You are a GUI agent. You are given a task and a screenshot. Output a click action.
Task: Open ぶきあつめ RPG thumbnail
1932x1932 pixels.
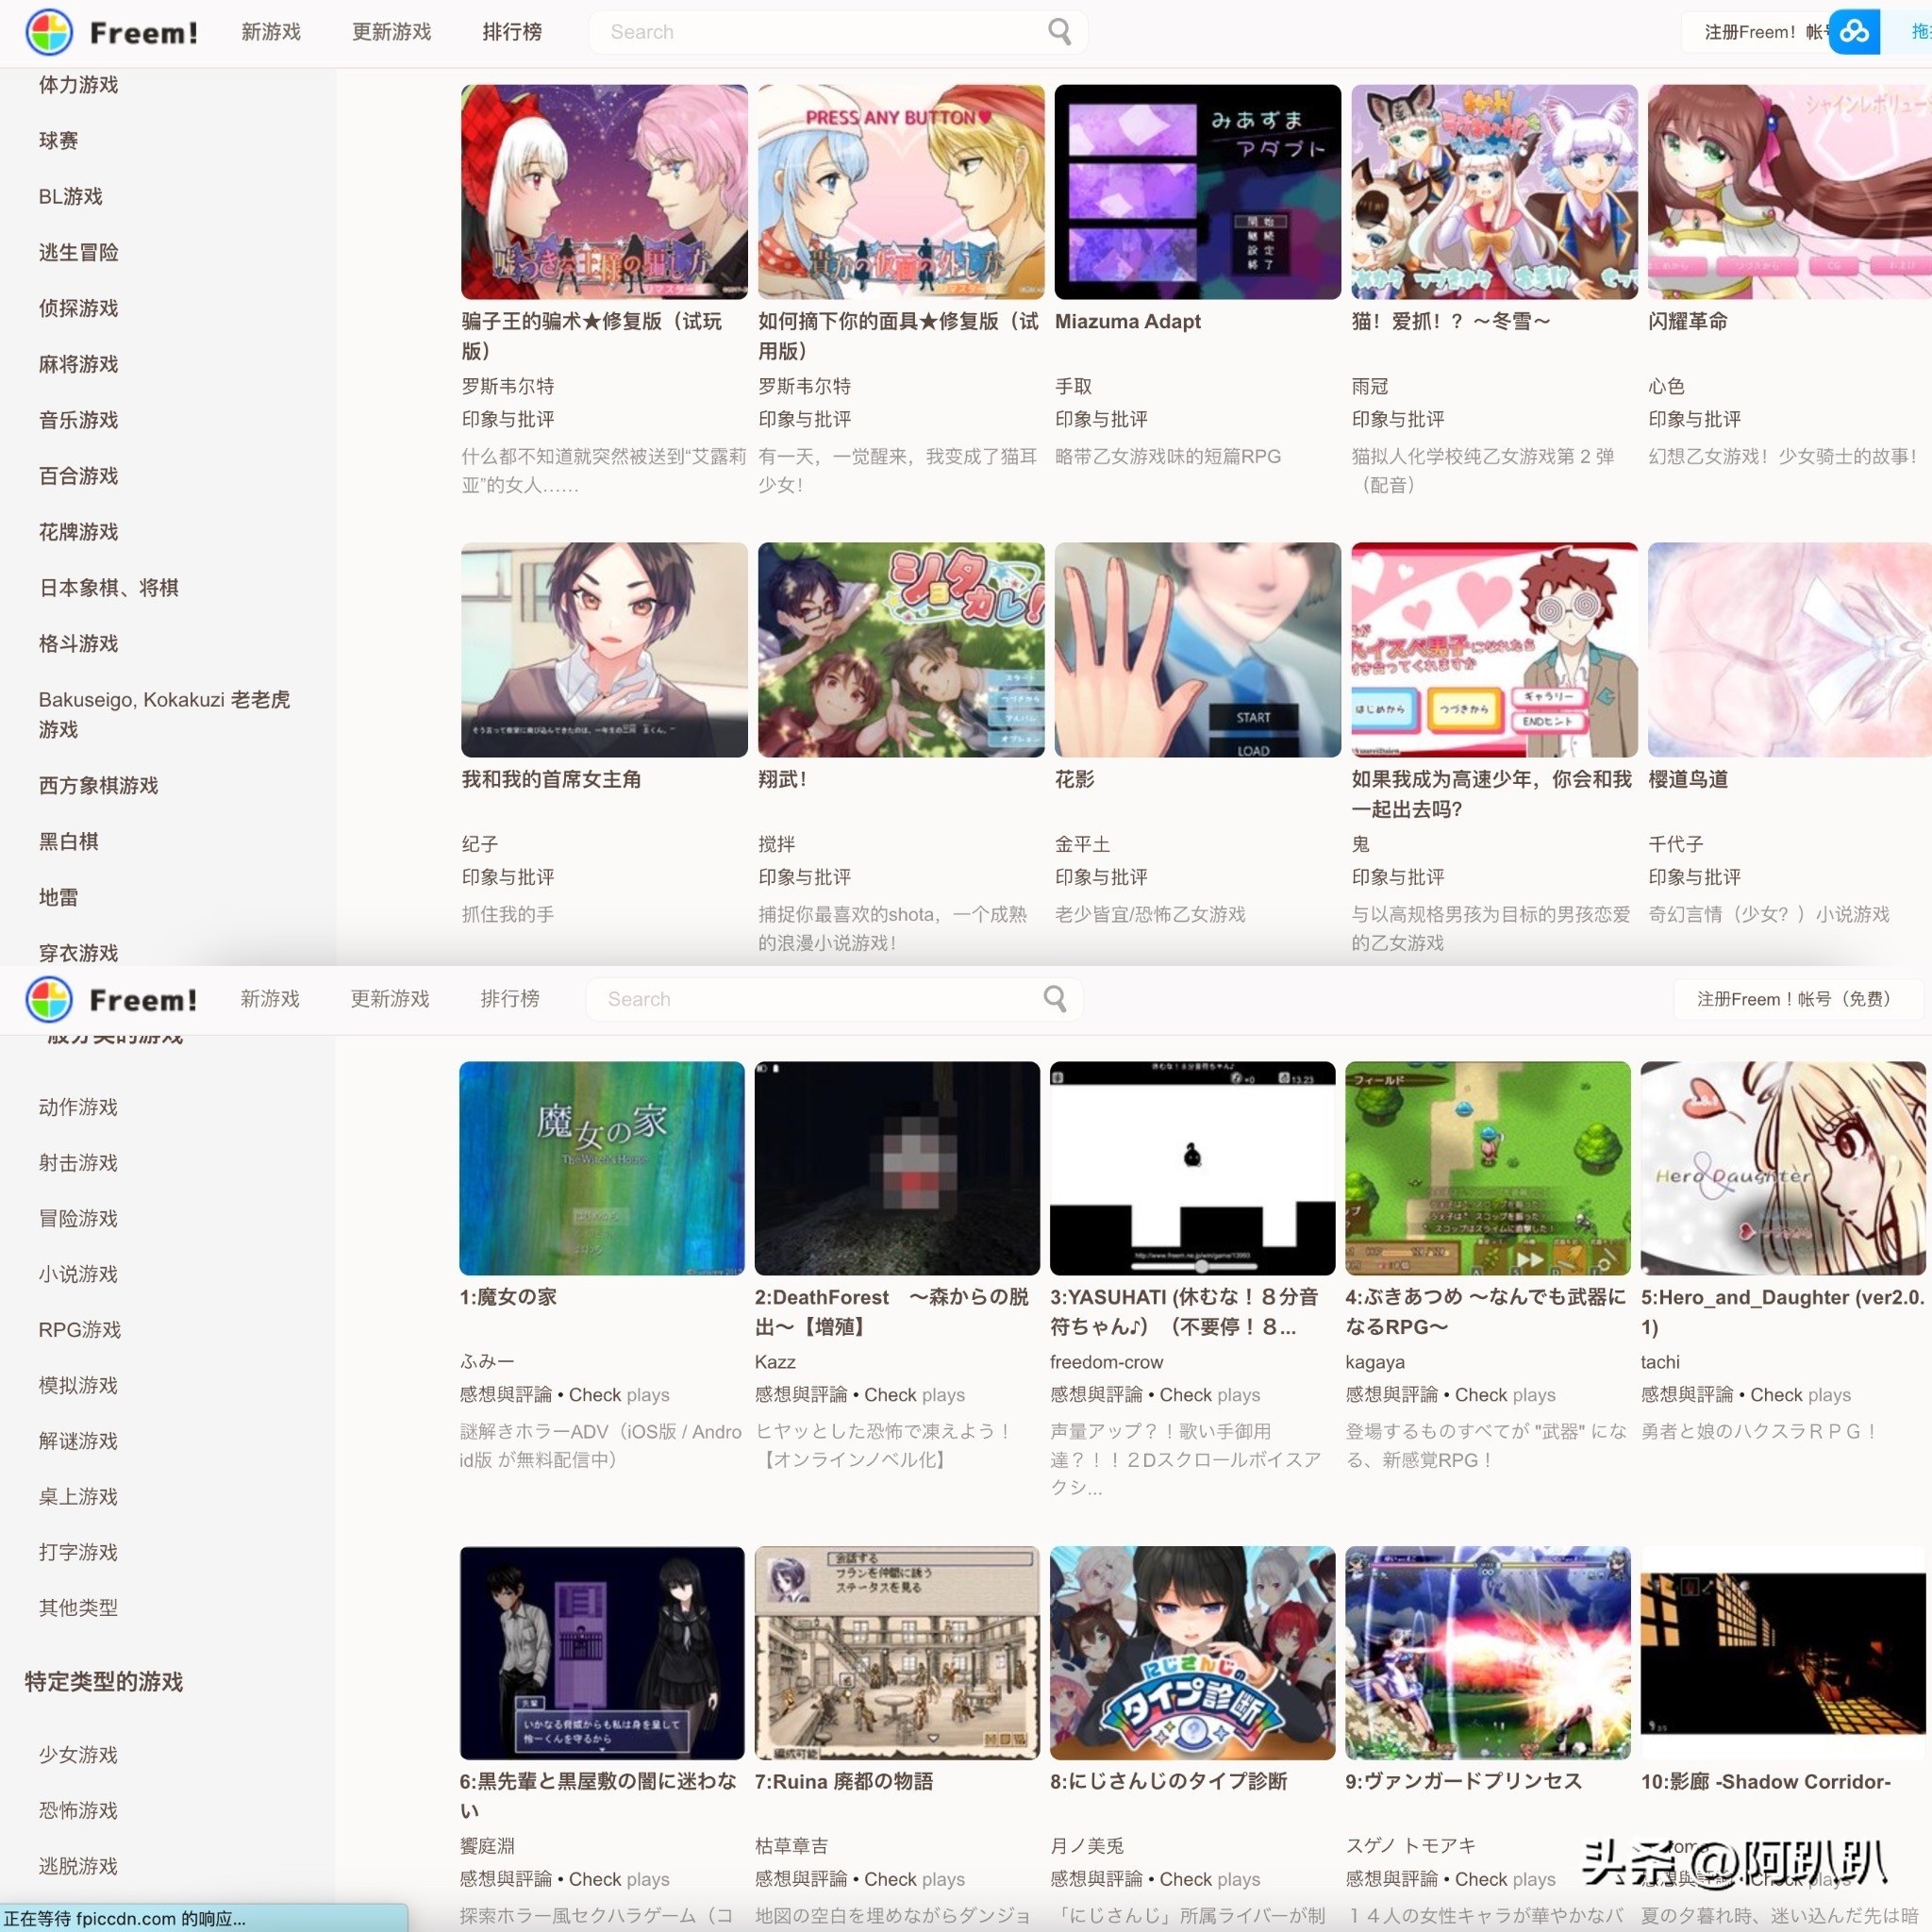(1488, 1168)
